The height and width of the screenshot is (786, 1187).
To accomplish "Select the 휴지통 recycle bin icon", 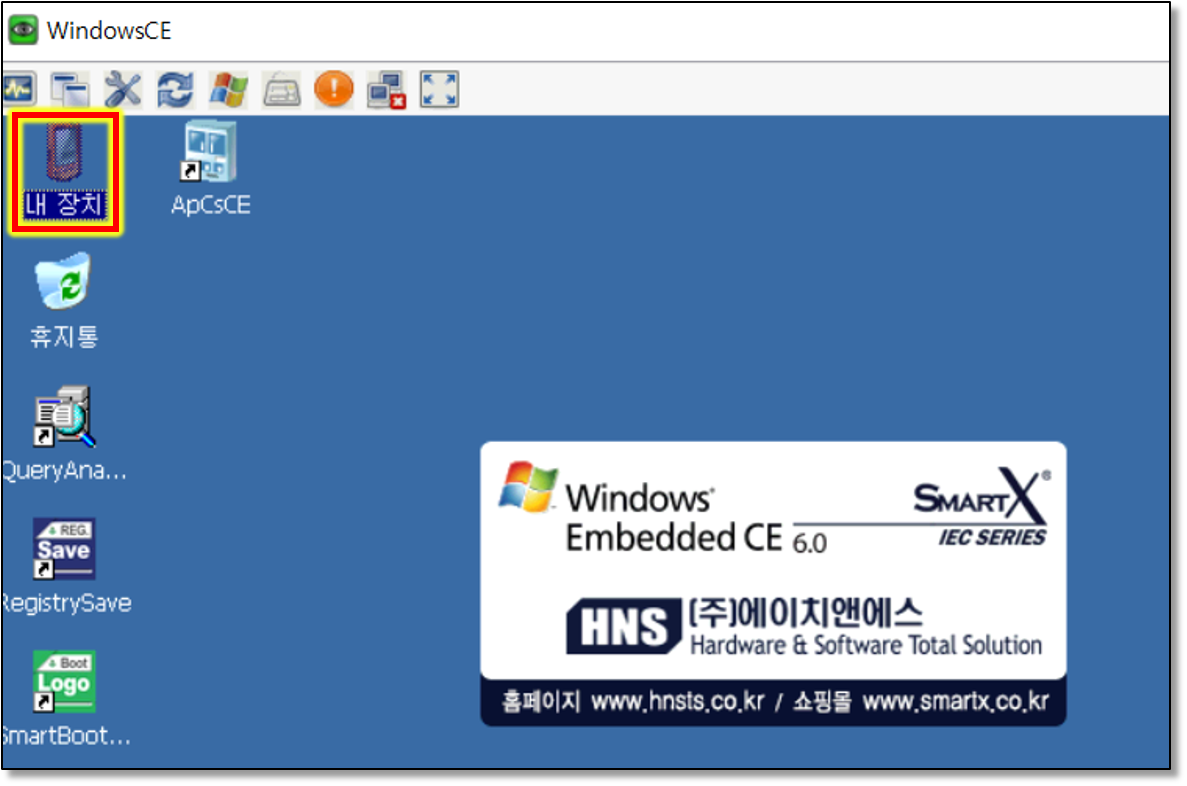I will [x=64, y=283].
